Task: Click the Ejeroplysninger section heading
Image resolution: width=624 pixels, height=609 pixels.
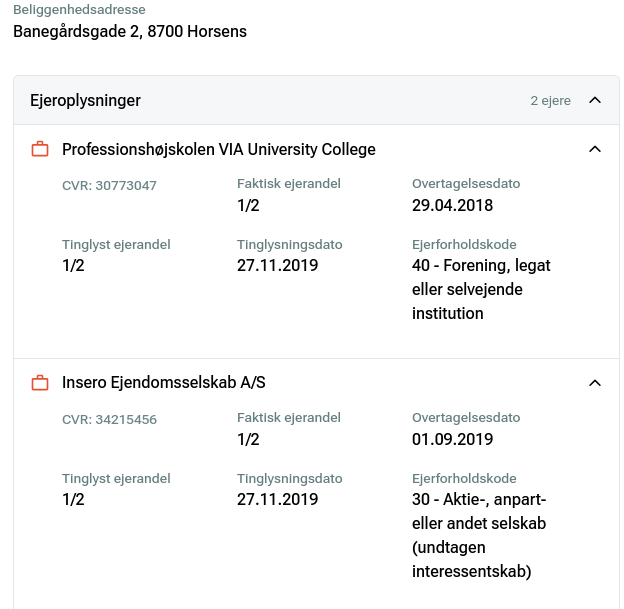Action: click(85, 101)
